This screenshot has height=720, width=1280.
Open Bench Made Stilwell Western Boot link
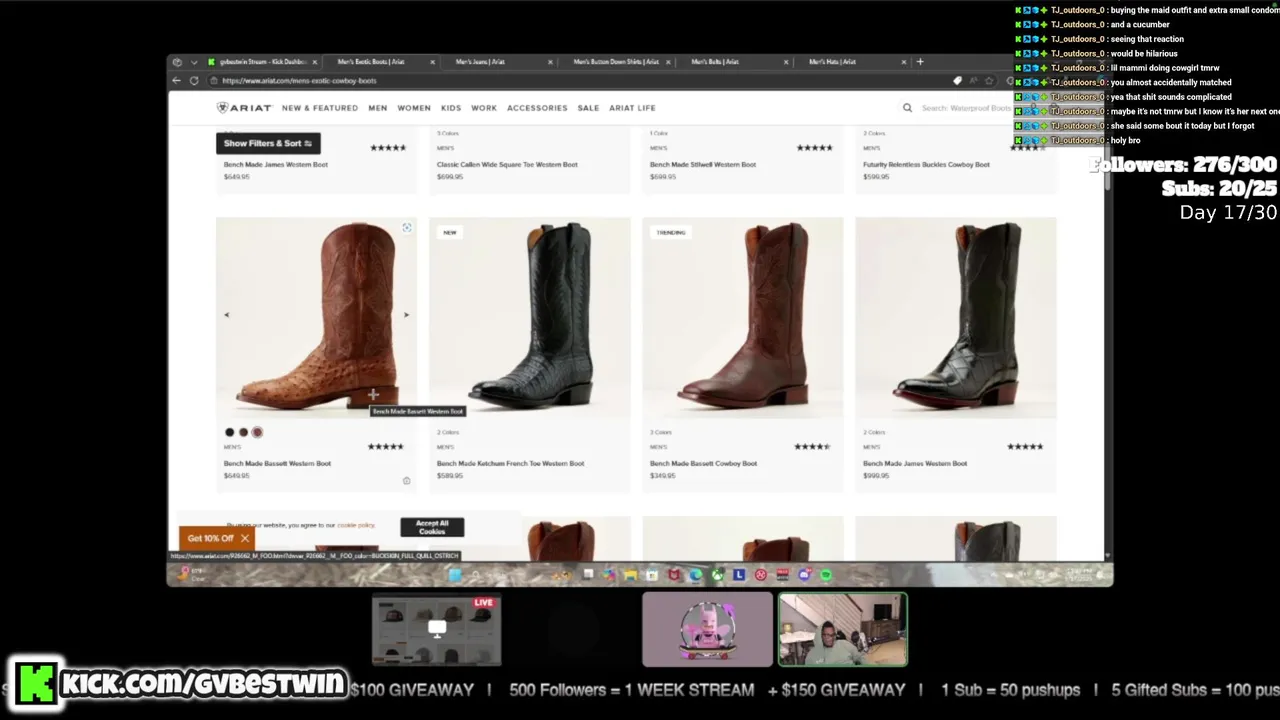click(704, 165)
